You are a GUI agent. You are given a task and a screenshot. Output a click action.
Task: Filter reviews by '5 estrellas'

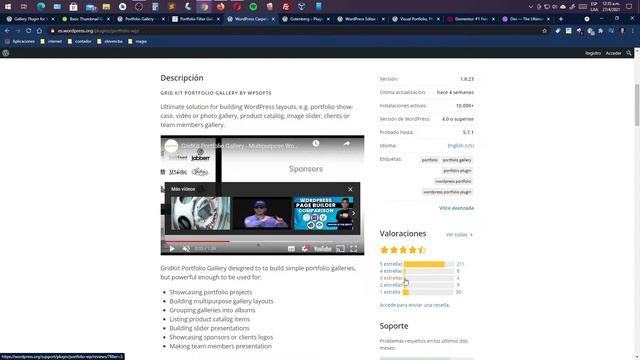tap(391, 264)
